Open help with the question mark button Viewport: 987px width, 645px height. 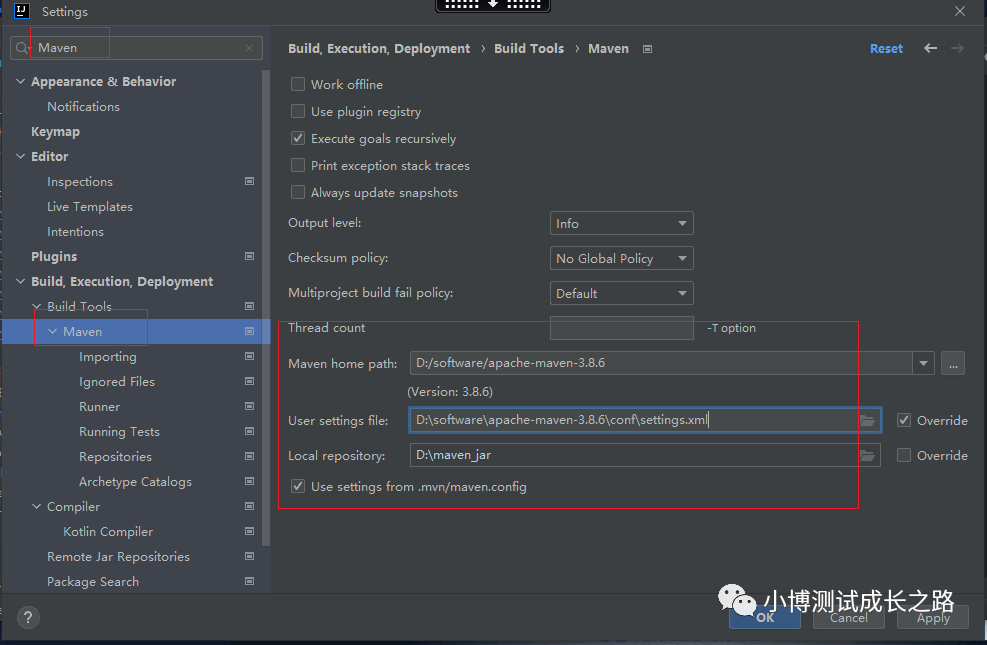coord(28,617)
